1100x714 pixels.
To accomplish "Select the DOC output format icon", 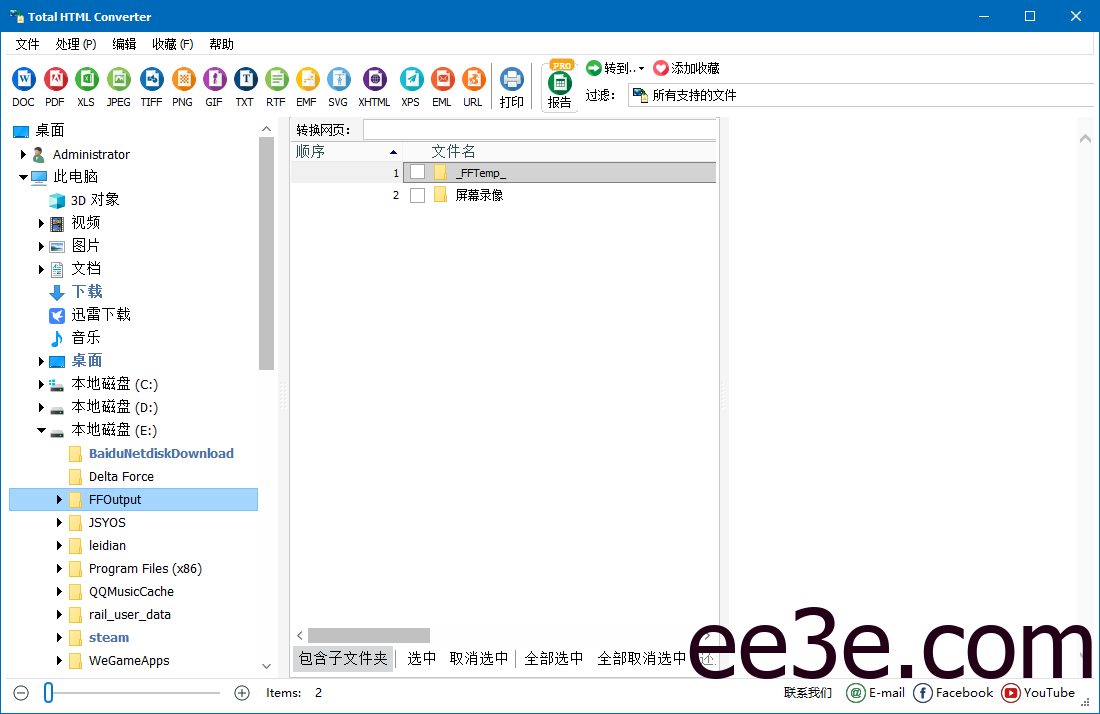I will tap(22, 79).
